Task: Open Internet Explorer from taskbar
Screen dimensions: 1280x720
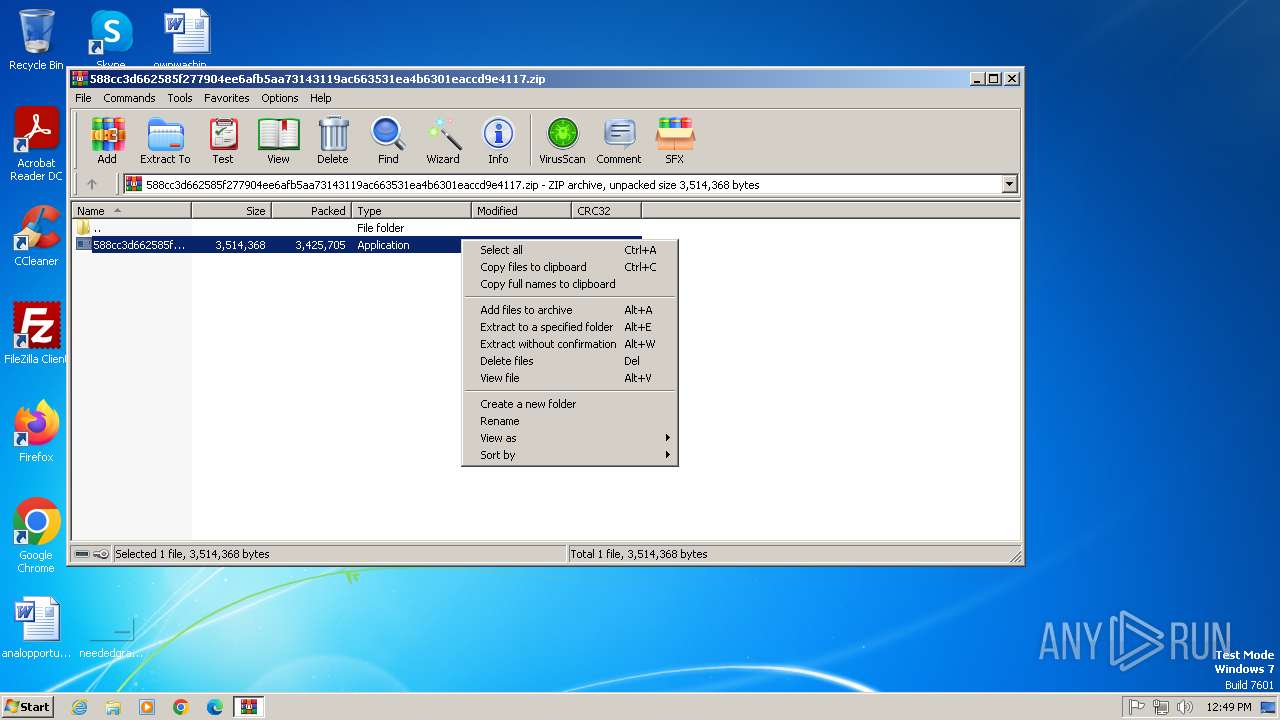Action: tap(79, 707)
